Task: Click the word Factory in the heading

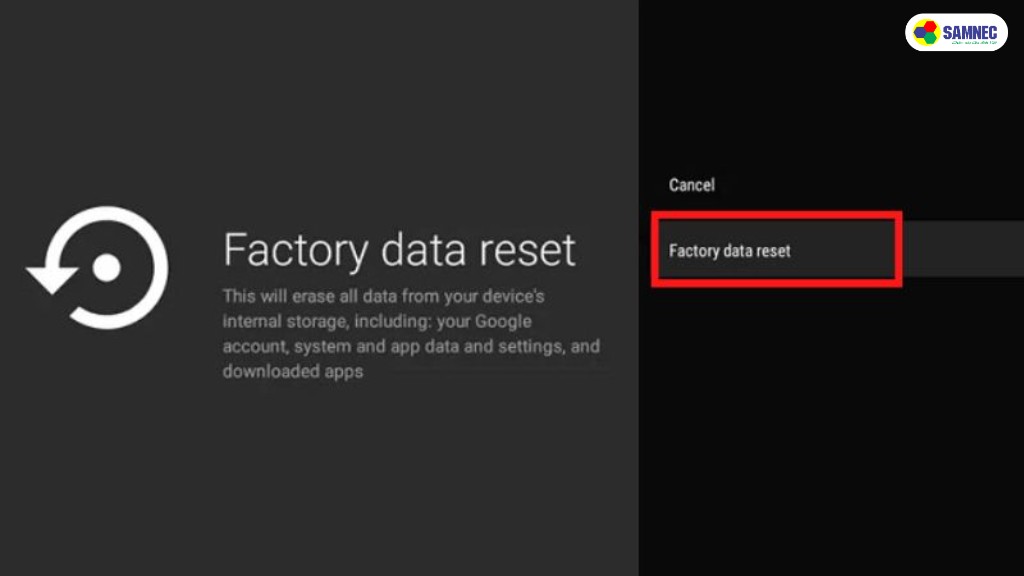Action: (295, 251)
